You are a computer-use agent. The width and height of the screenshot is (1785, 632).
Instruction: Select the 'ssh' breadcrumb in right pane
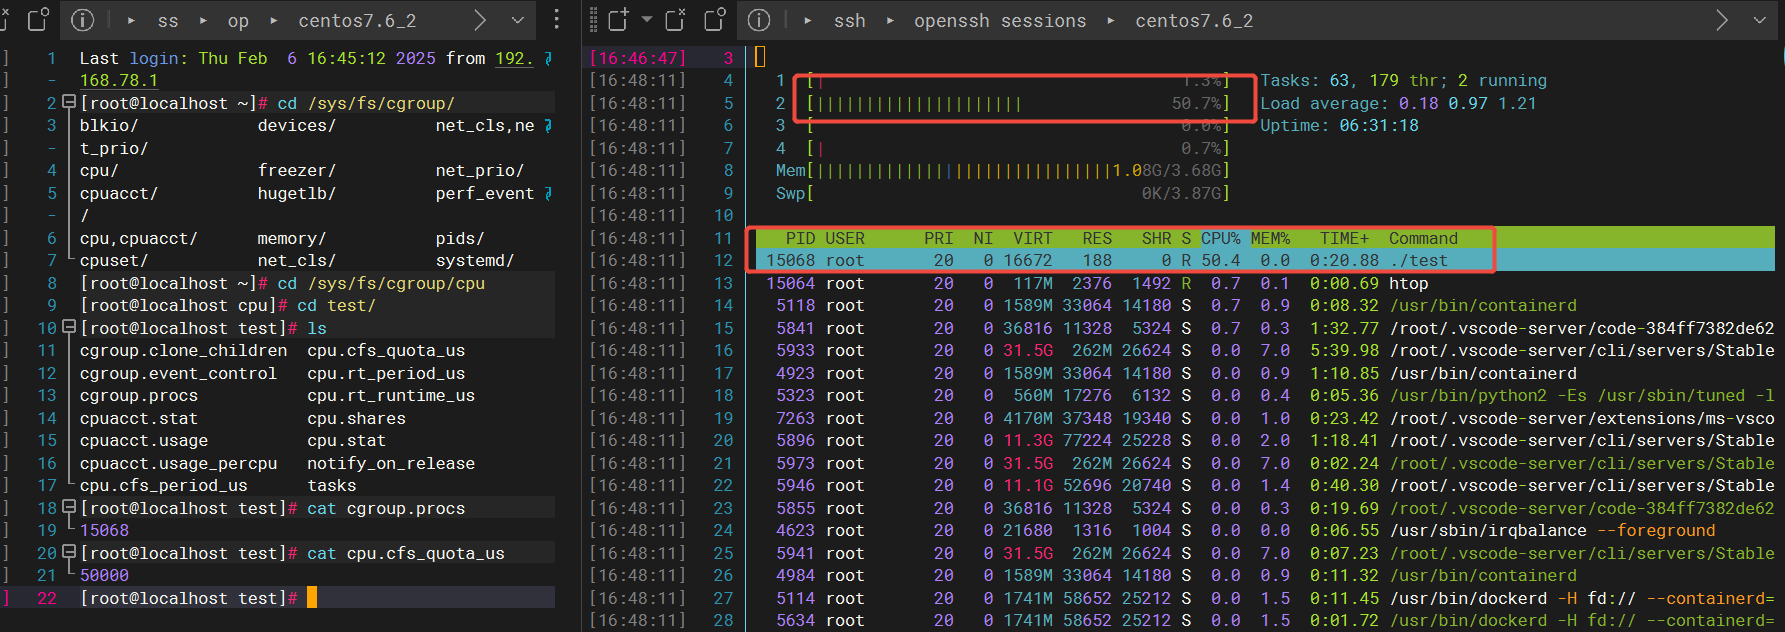click(850, 21)
